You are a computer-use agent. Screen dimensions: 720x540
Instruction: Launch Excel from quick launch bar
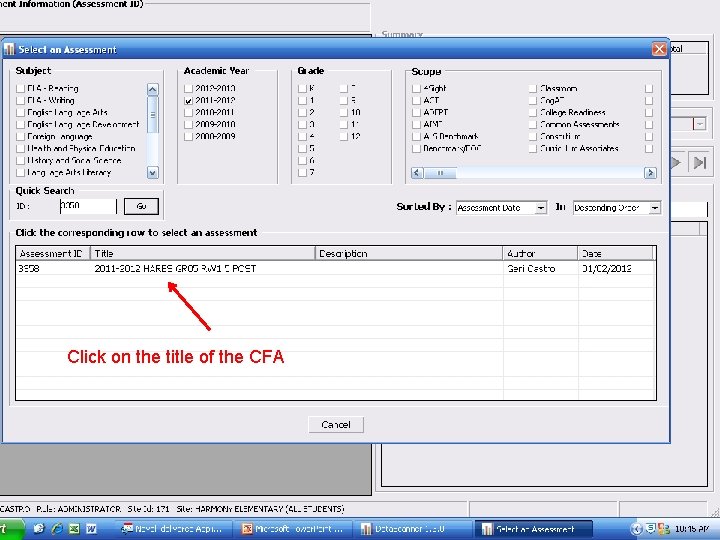click(x=74, y=529)
